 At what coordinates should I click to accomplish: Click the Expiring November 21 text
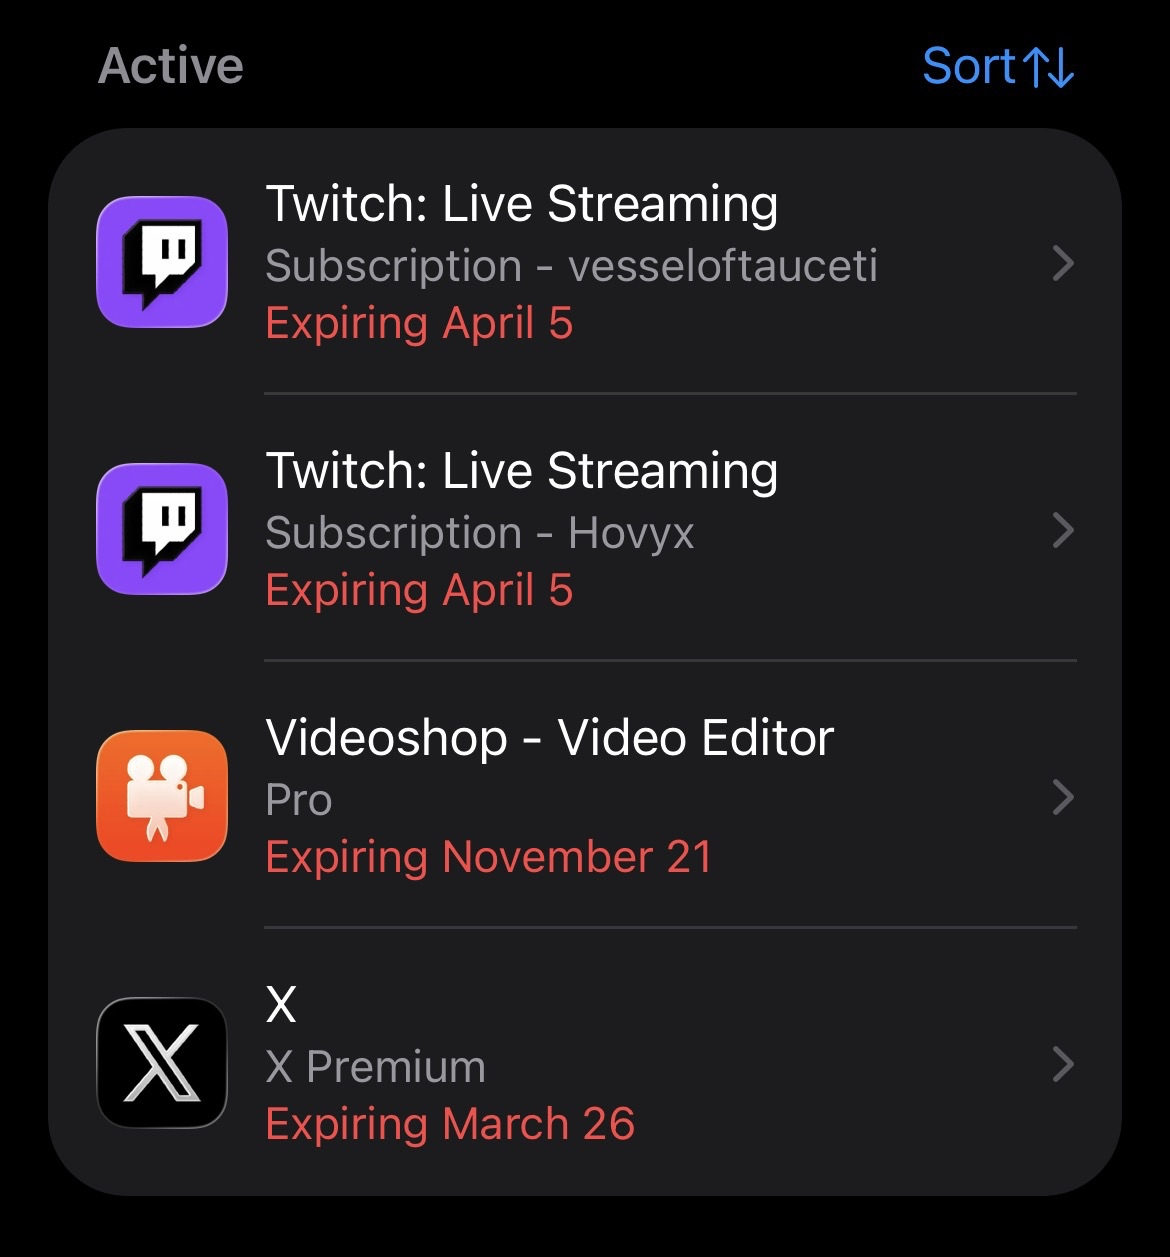pyautogui.click(x=488, y=857)
